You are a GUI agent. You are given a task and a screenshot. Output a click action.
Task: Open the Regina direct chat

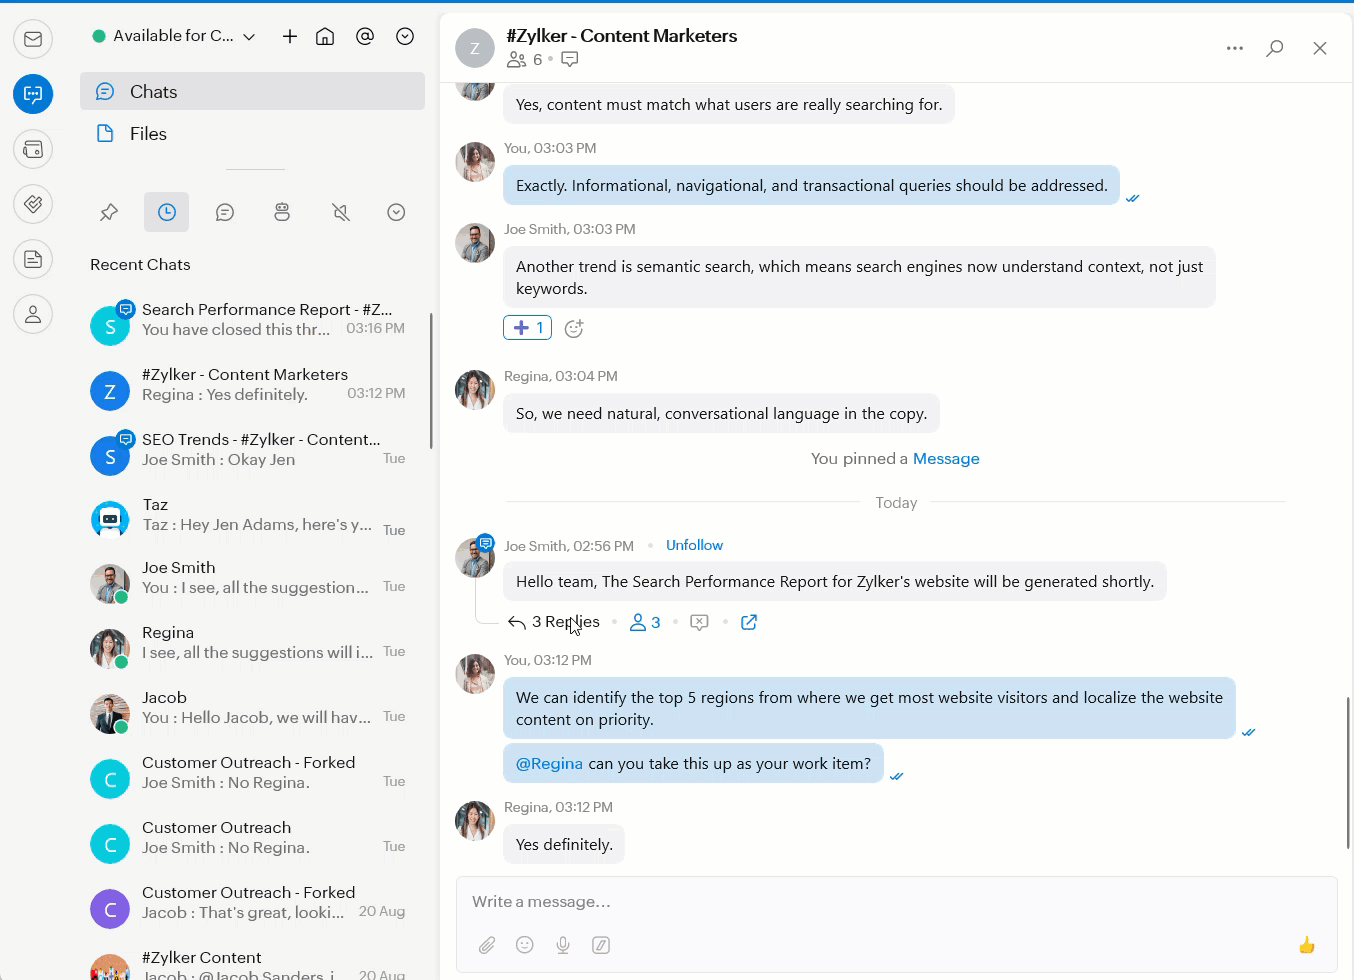[x=252, y=643]
